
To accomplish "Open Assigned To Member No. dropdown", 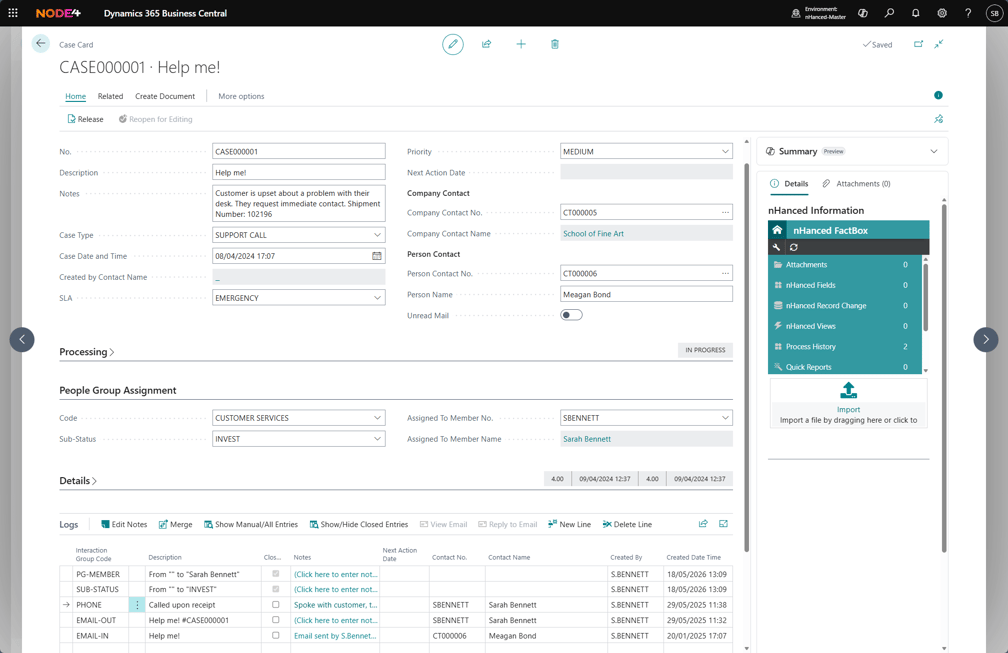I will (x=725, y=418).
